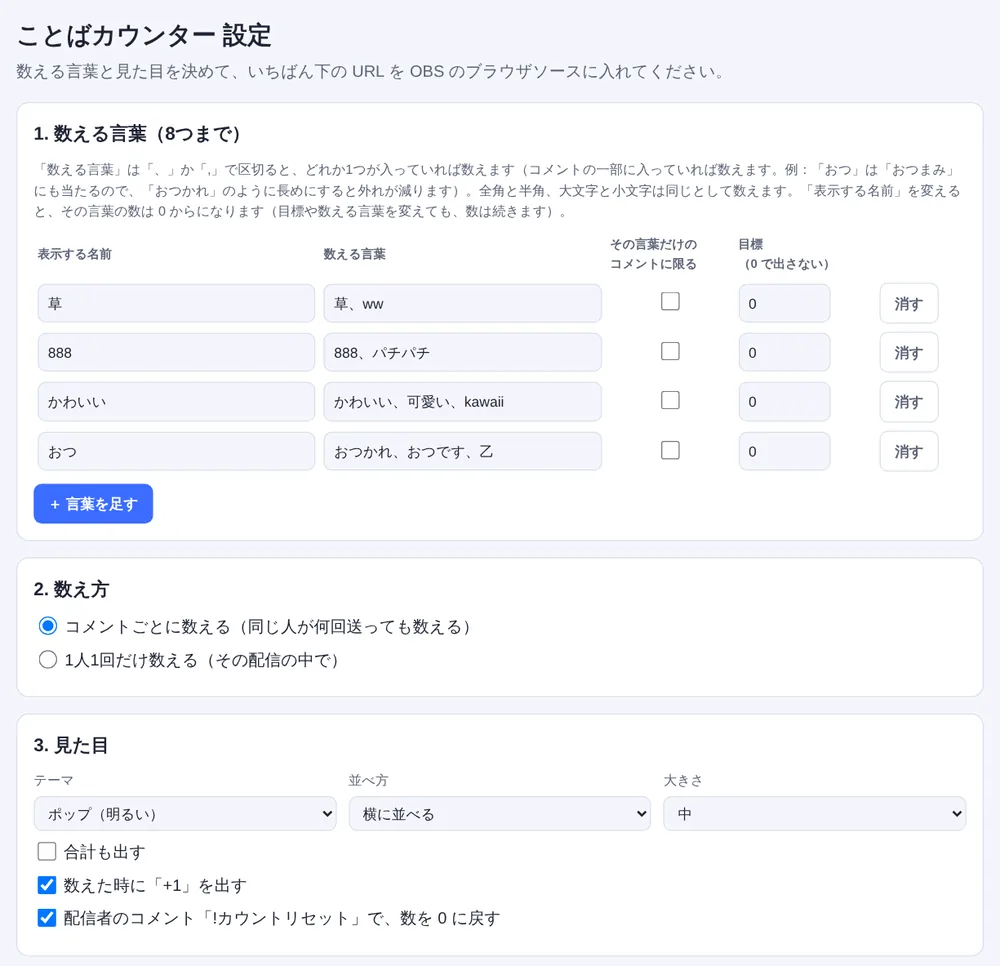Select 「1人1回だけ数える」 radio option
1000x966 pixels.
[x=48, y=659]
